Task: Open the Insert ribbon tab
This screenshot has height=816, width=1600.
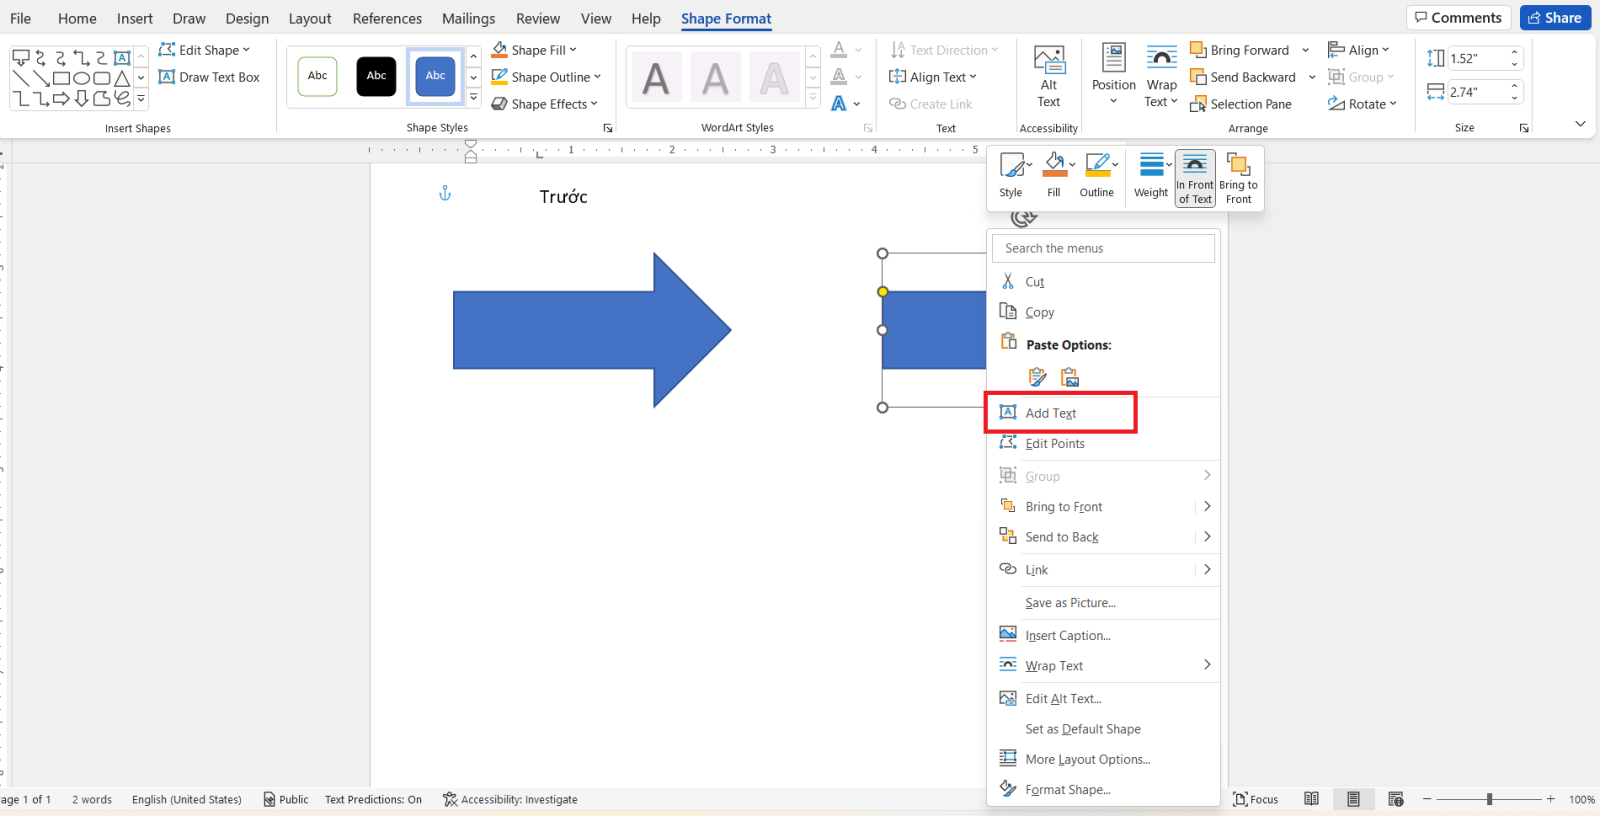Action: 135,18
